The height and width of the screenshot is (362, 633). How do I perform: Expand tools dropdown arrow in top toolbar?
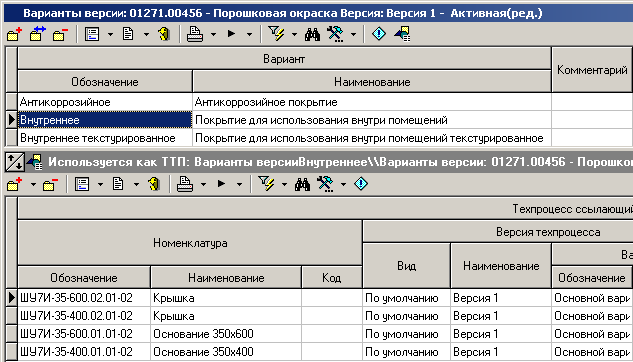tap(354, 35)
